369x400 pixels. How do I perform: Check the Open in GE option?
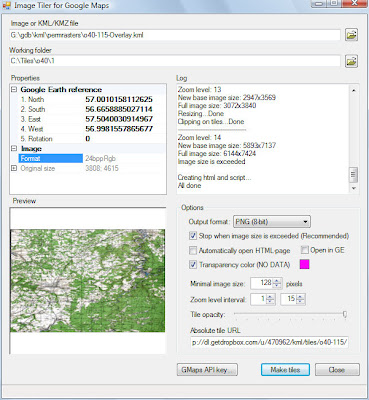point(305,250)
